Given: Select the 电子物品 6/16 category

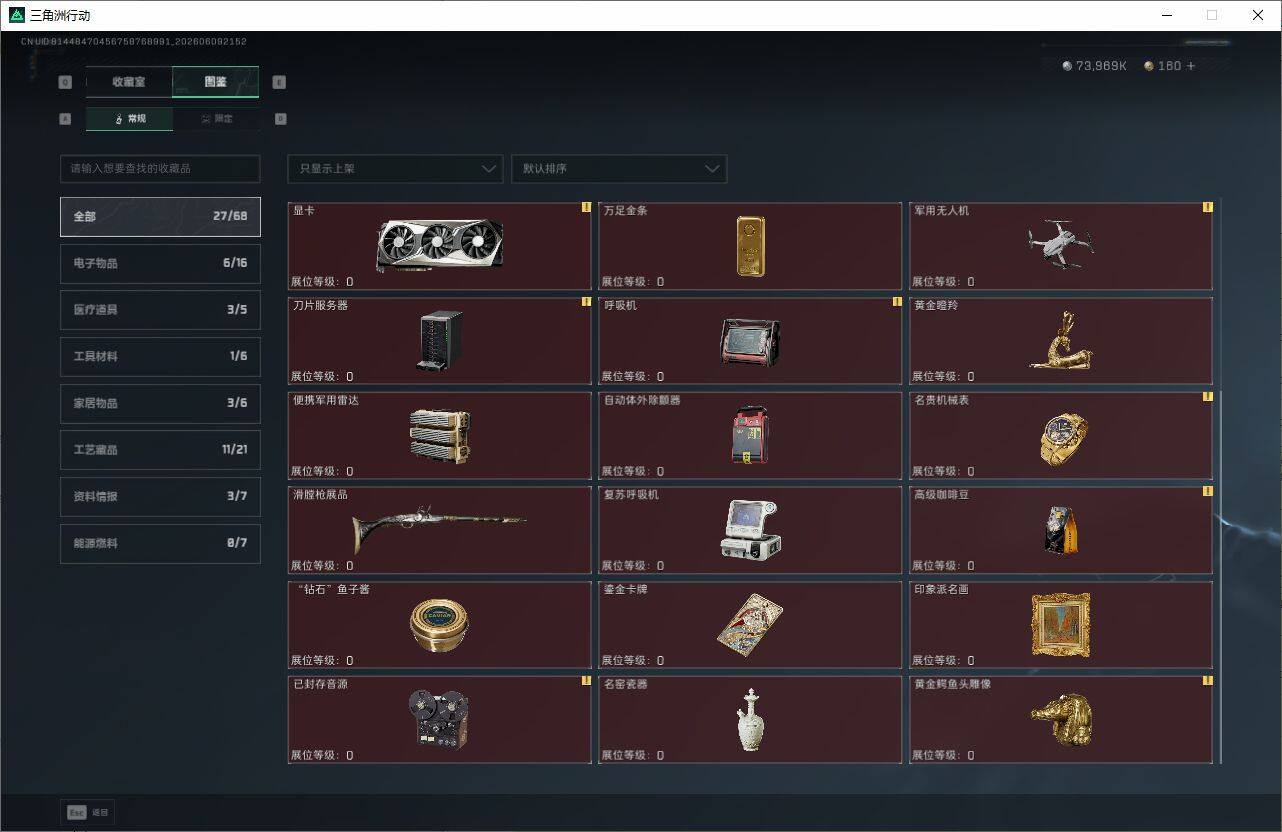Looking at the screenshot, I should pyautogui.click(x=160, y=263).
